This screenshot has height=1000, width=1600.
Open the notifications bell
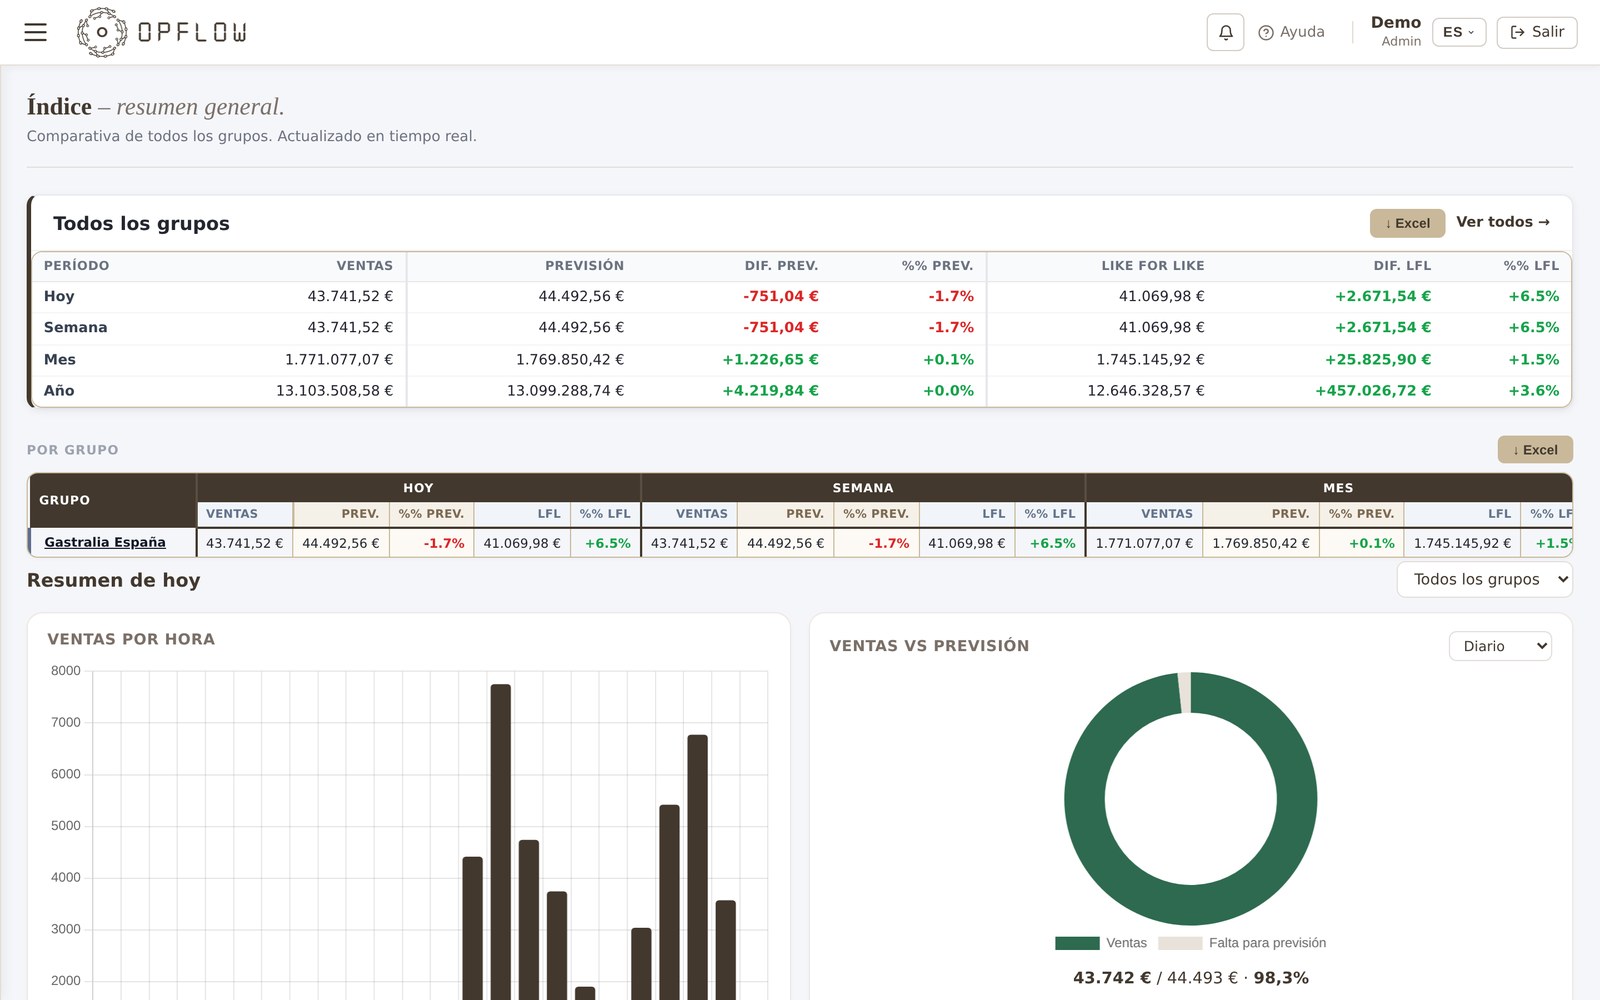point(1225,32)
